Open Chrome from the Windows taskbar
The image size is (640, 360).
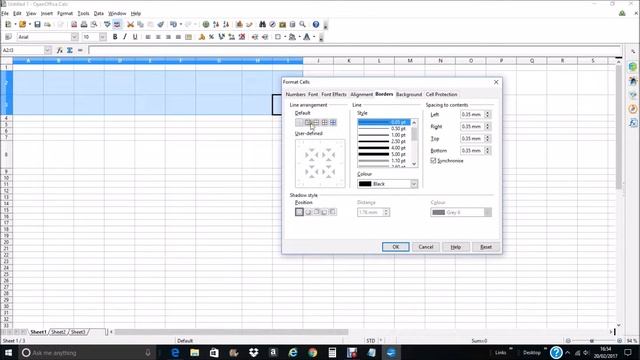[313, 352]
